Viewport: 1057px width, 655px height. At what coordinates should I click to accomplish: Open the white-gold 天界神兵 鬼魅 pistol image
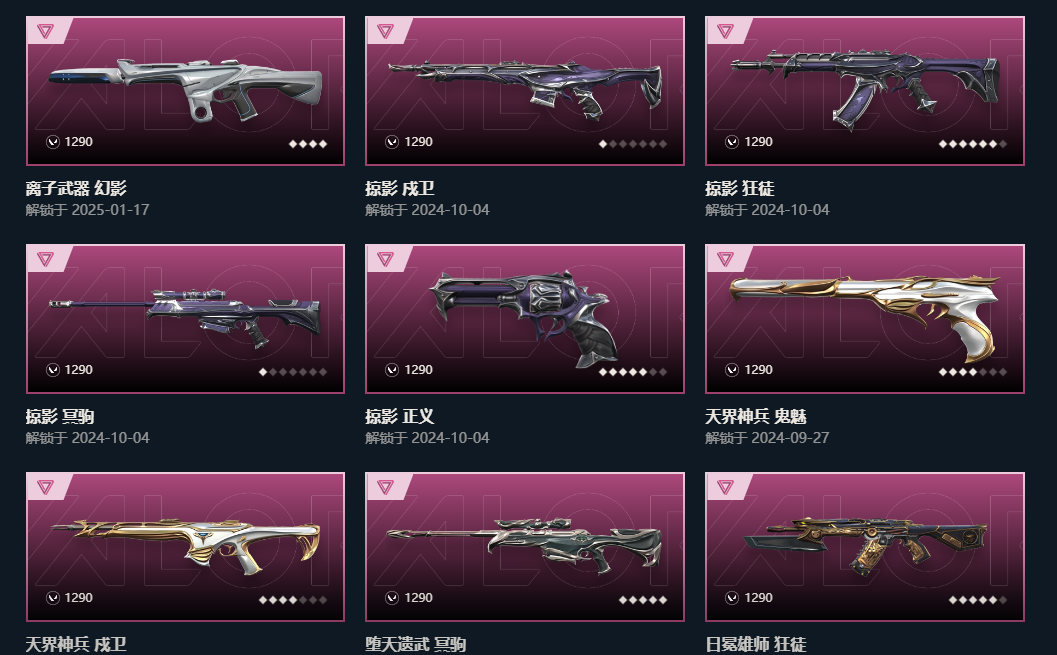coord(865,317)
